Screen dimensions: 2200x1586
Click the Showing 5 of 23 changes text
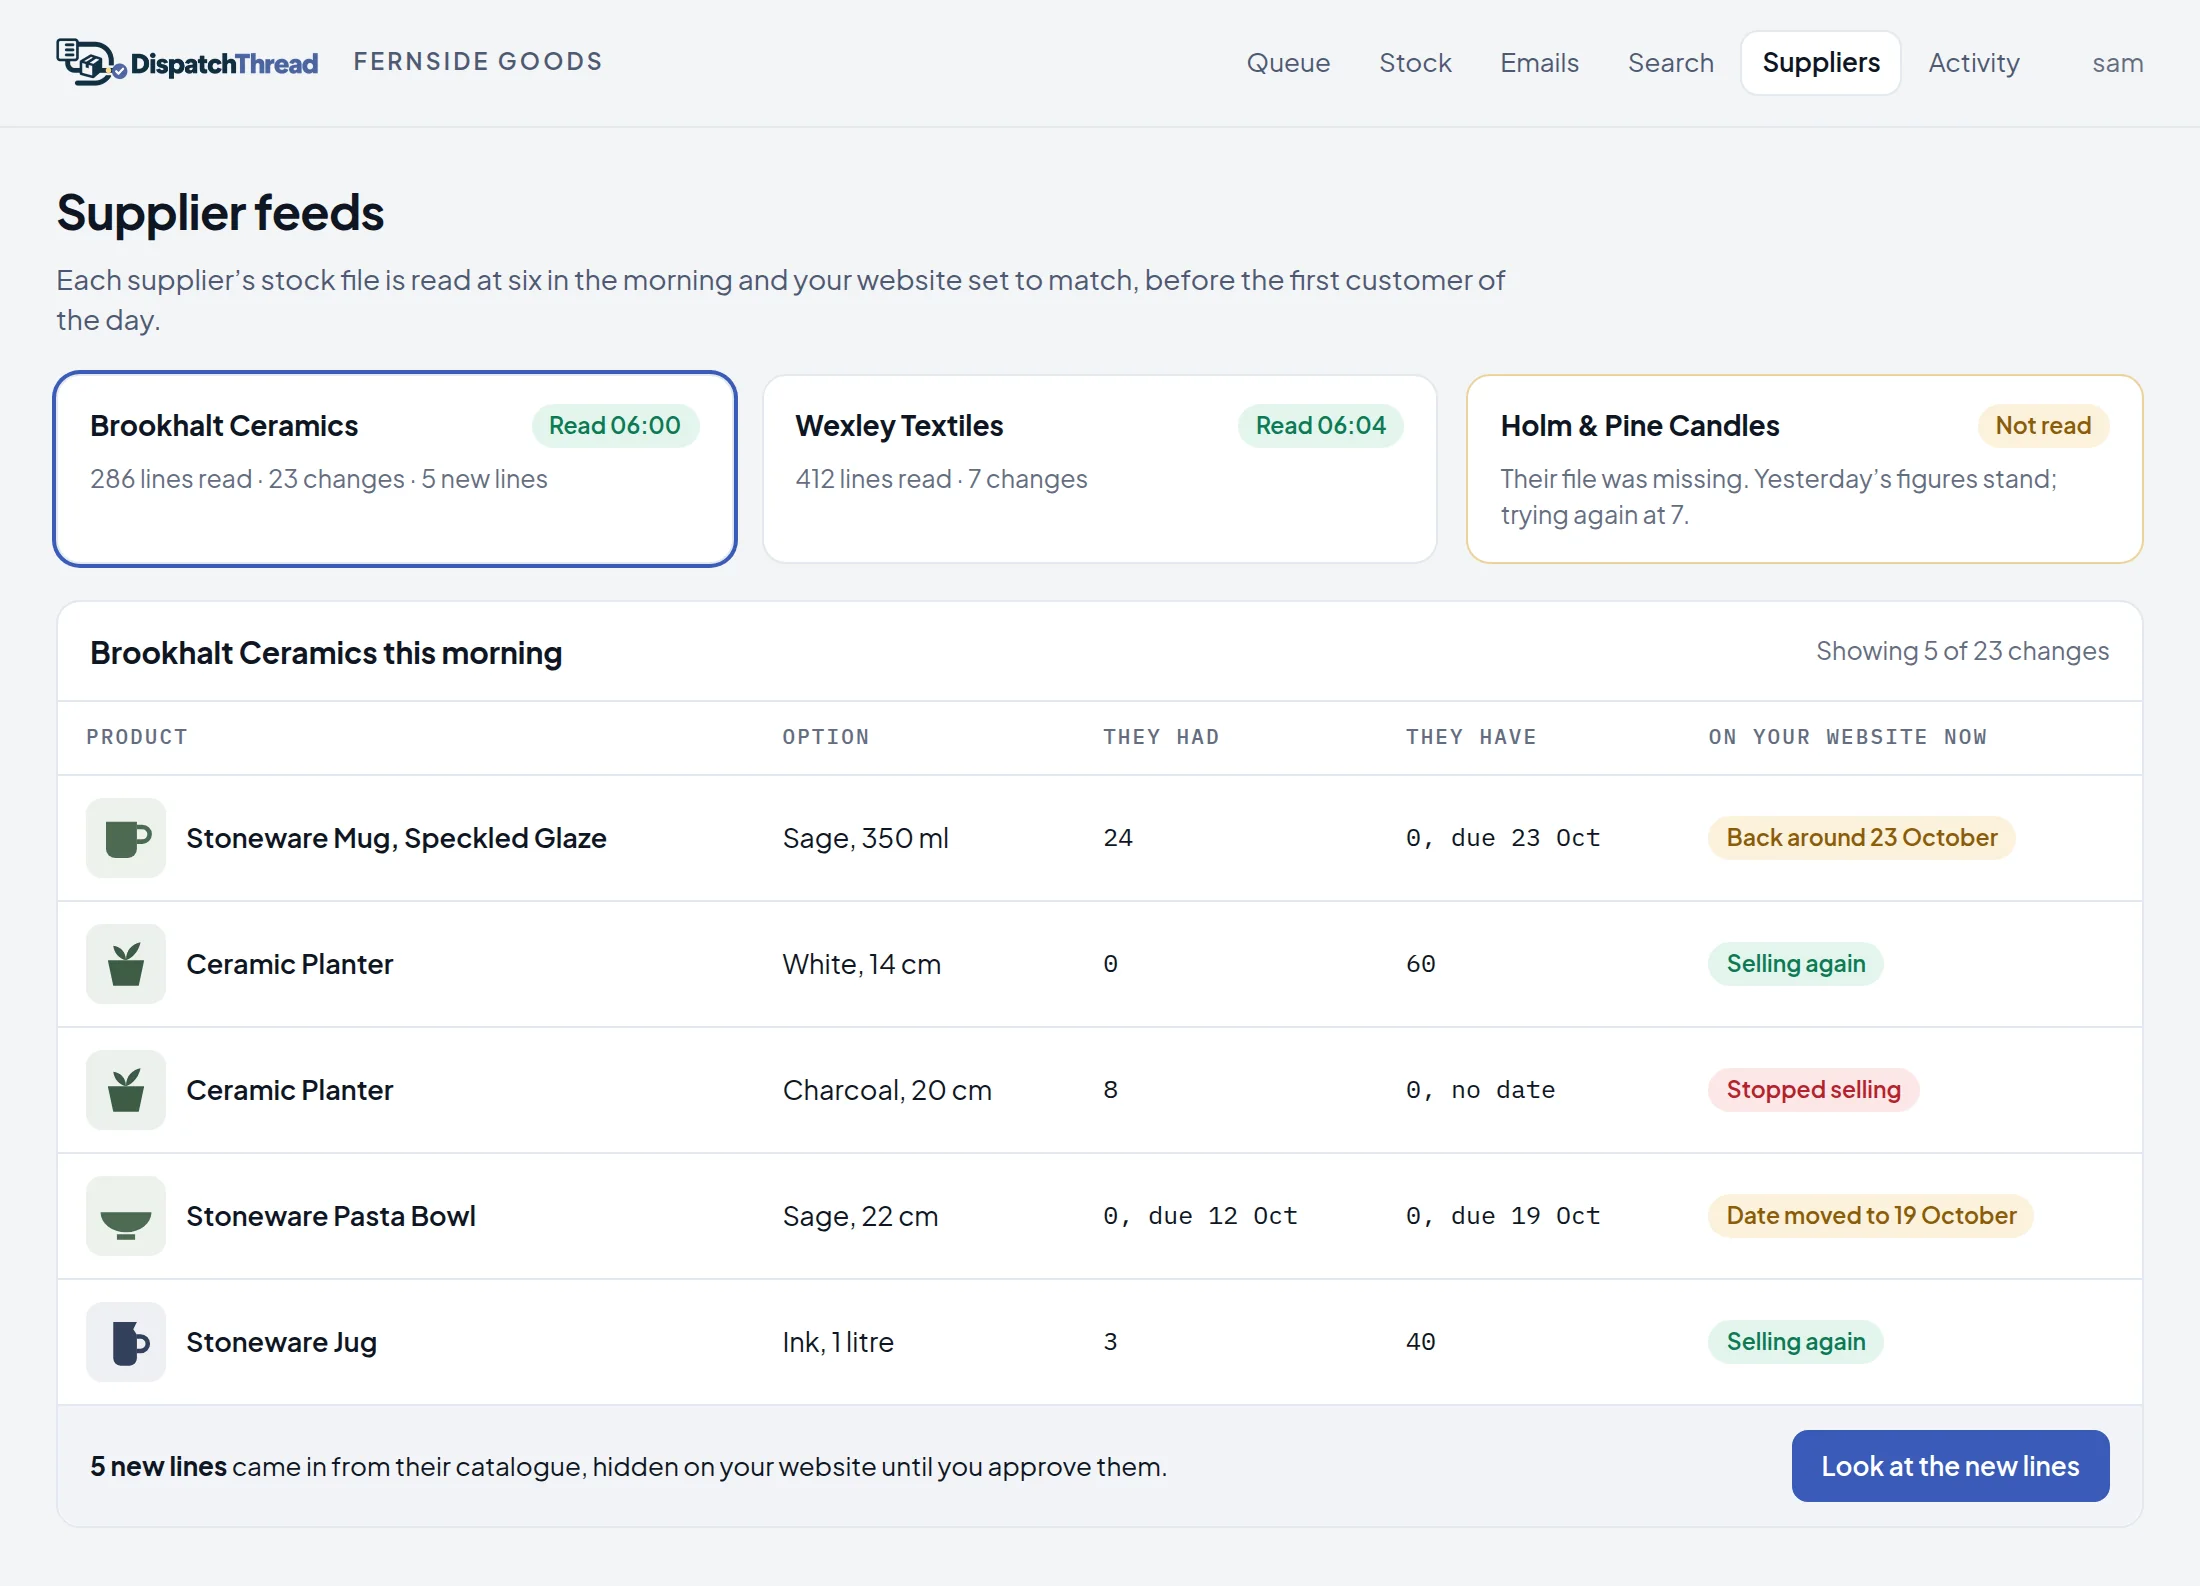tap(1962, 651)
